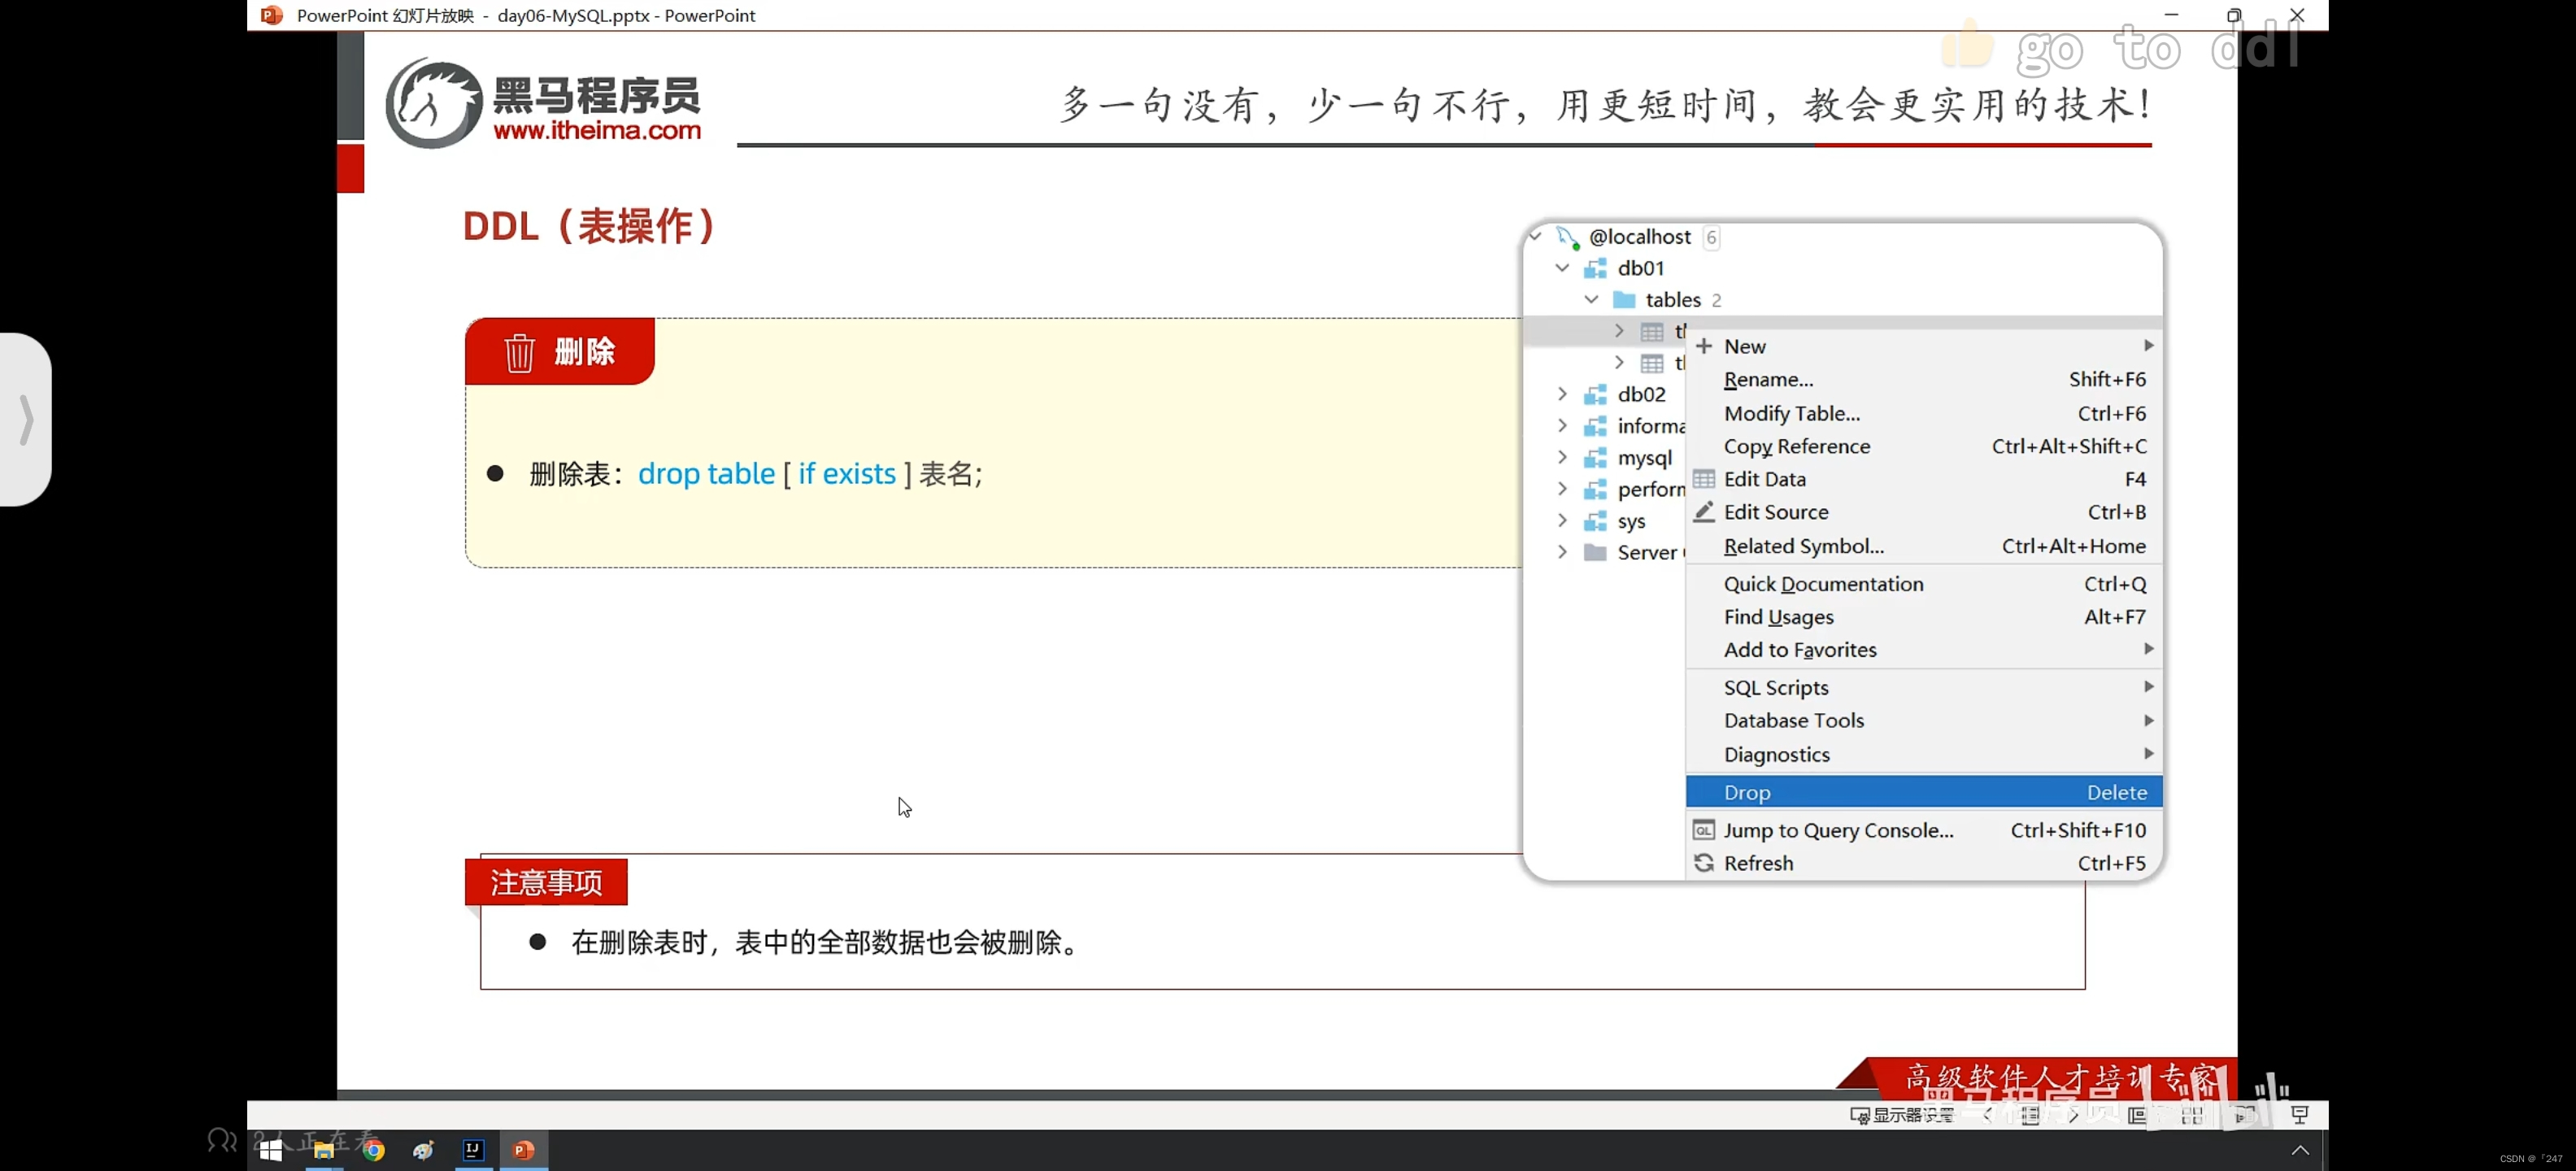The width and height of the screenshot is (2576, 1171).
Task: Collapse the @localhost tree node
Action: [x=1536, y=237]
